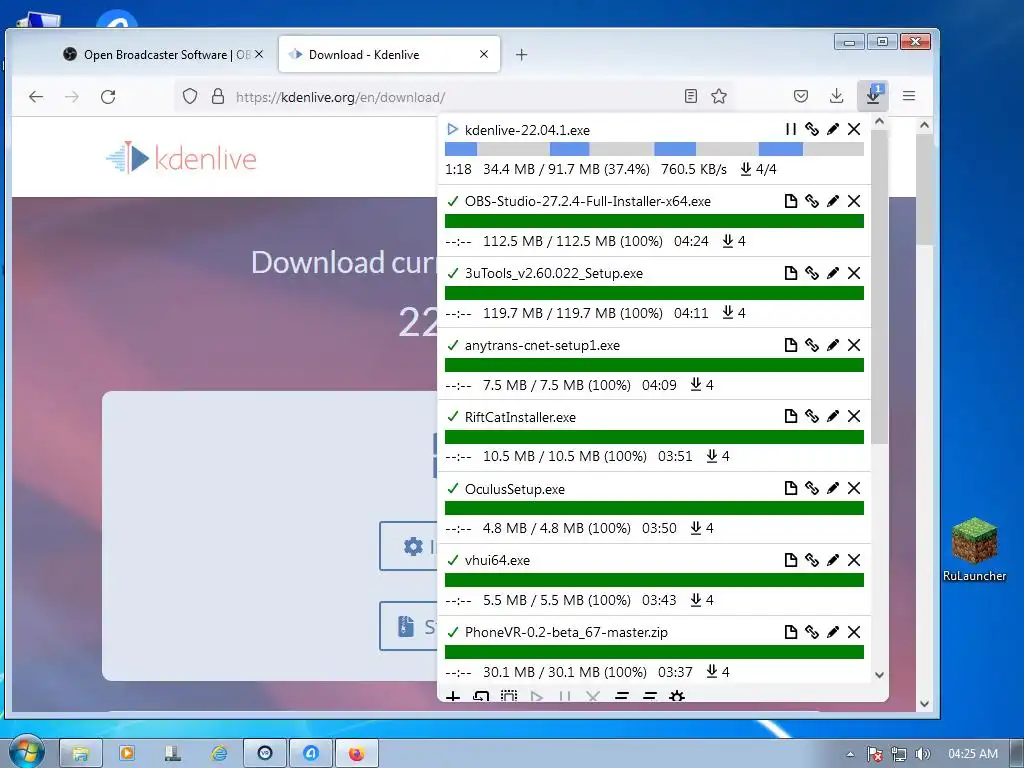Bookmark this page with star icon
This screenshot has width=1024, height=768.
pyautogui.click(x=719, y=97)
